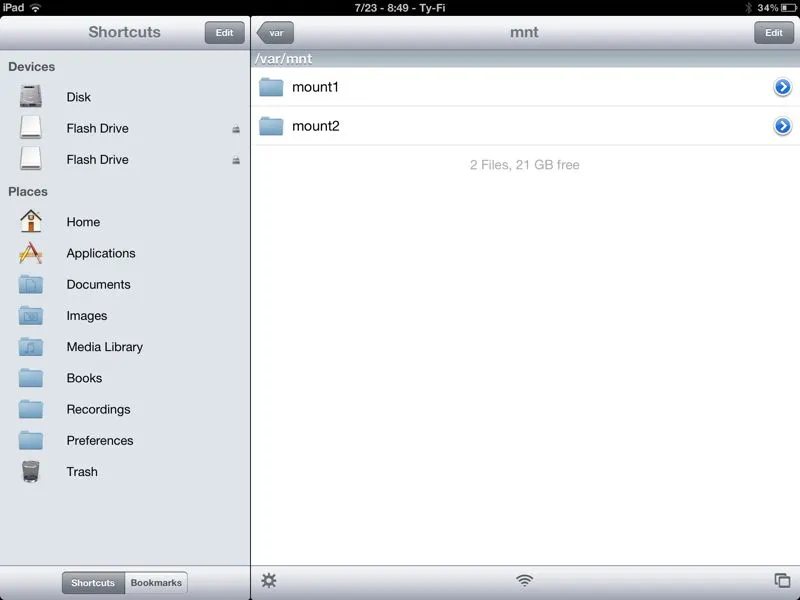Image resolution: width=800 pixels, height=600 pixels.
Task: Select Disk under Devices
Action: (x=78, y=97)
